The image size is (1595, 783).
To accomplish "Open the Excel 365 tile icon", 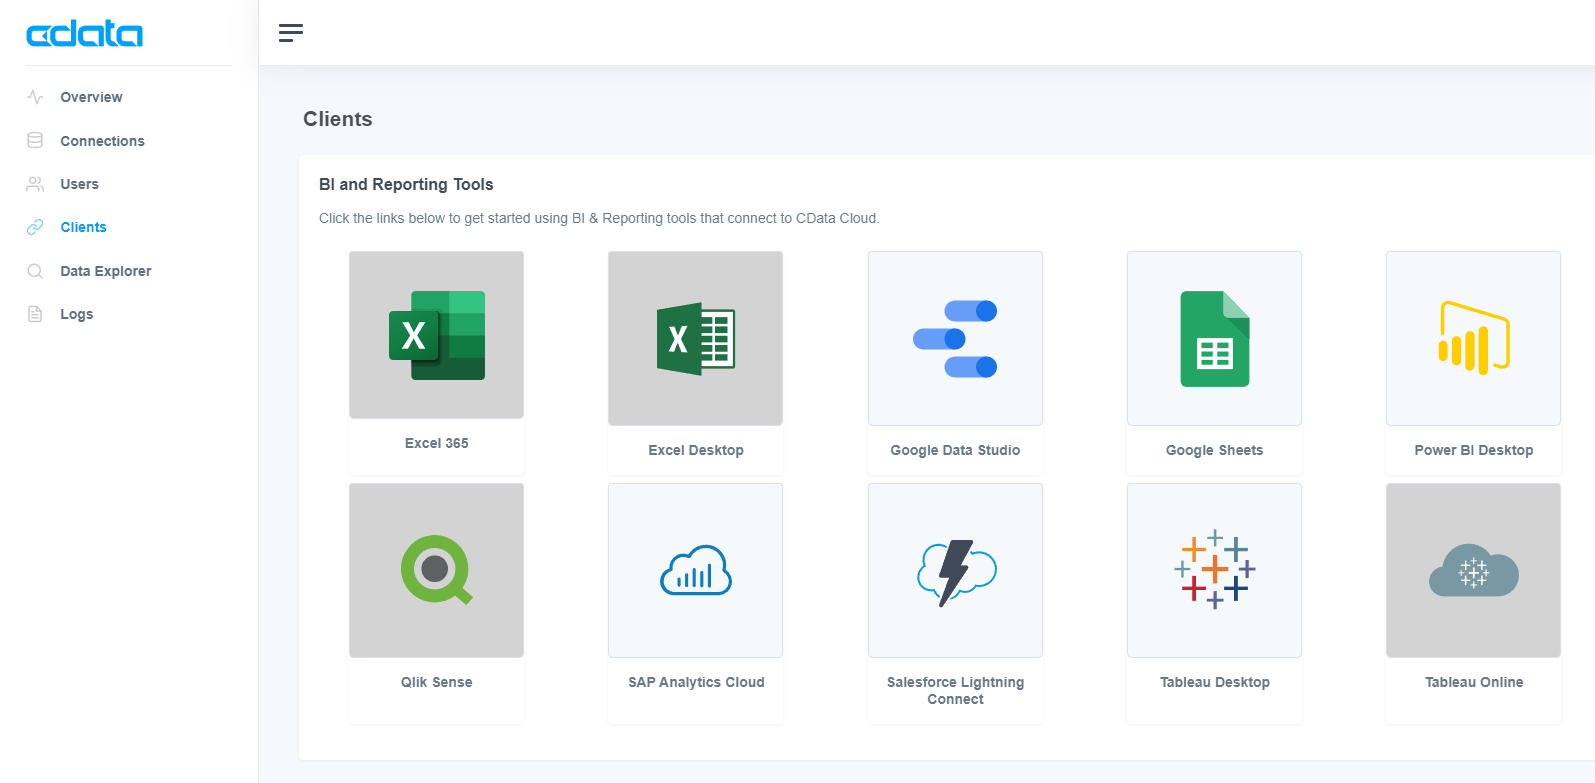I will click(x=437, y=335).
